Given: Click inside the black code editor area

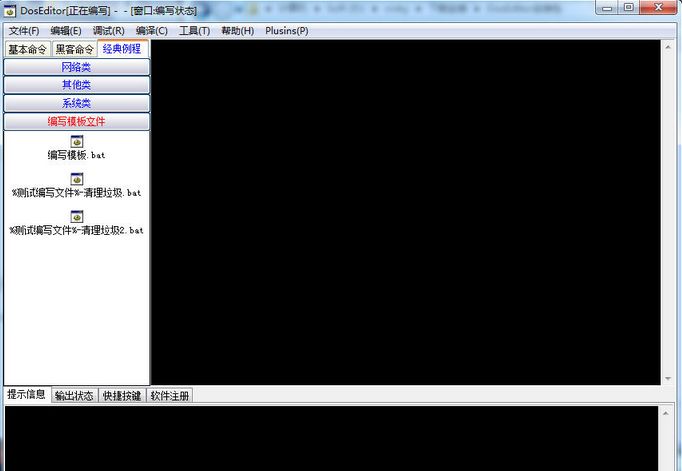Looking at the screenshot, I should pos(405,210).
